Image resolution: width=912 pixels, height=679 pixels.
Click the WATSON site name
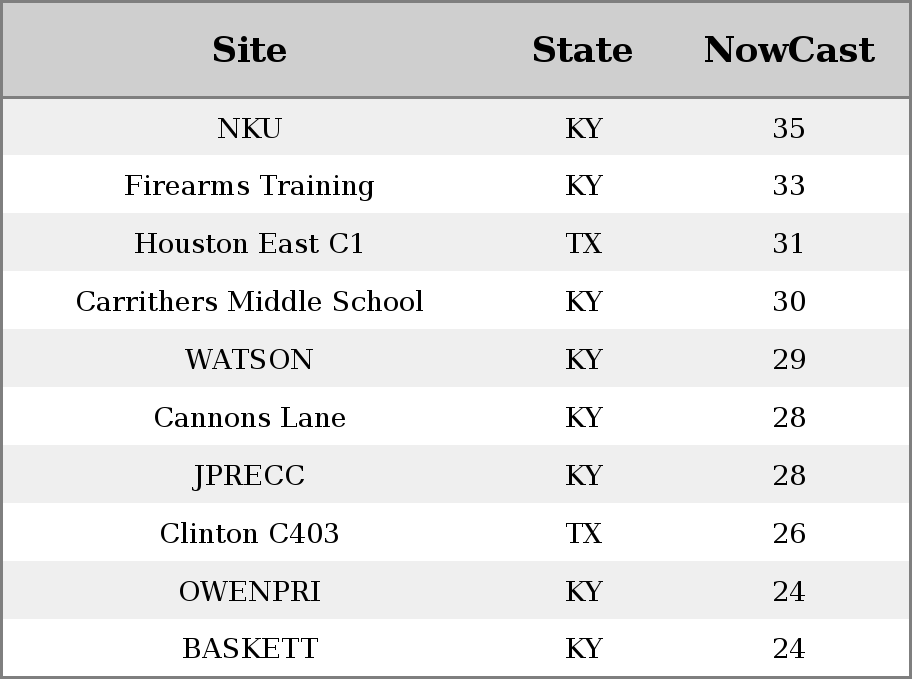pos(249,359)
